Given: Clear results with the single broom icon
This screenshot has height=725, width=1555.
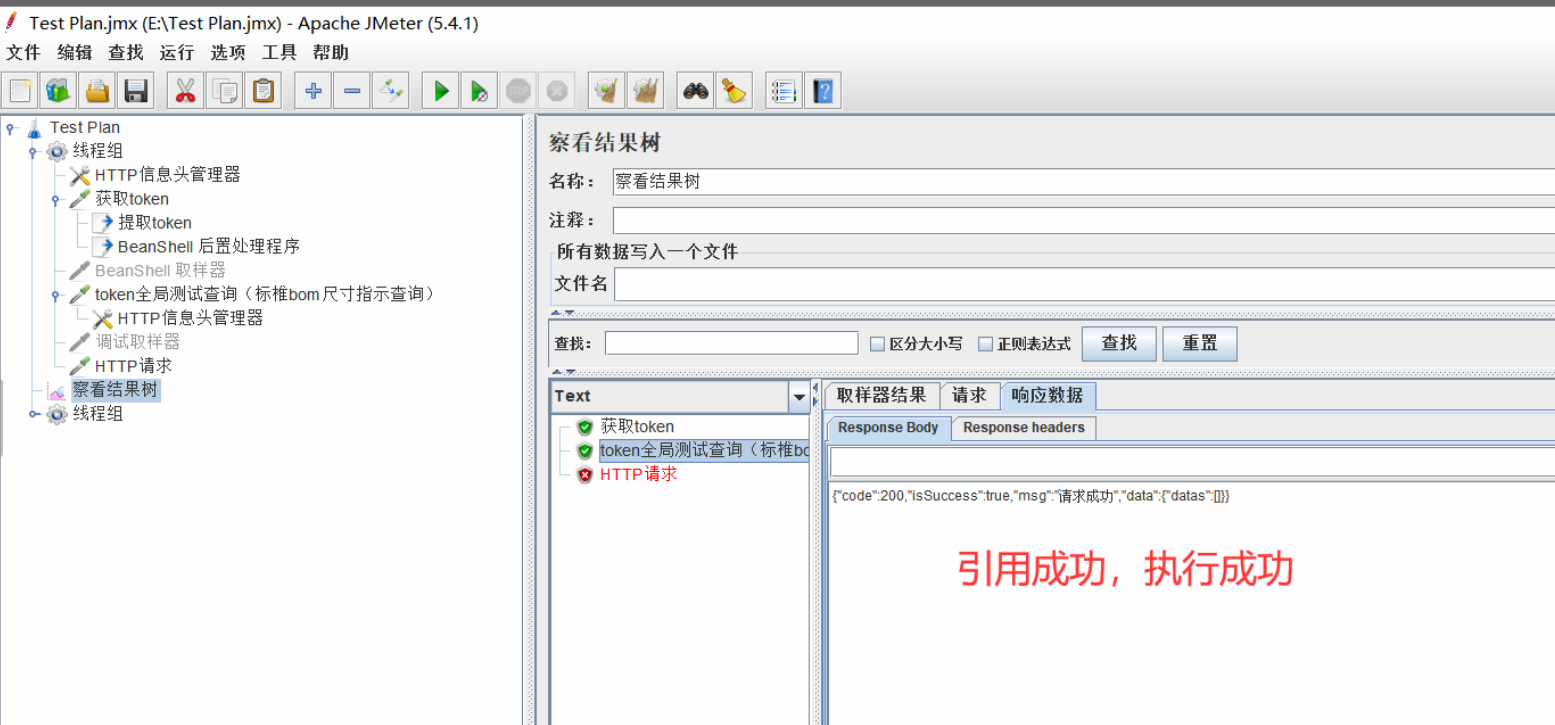Looking at the screenshot, I should click(606, 91).
